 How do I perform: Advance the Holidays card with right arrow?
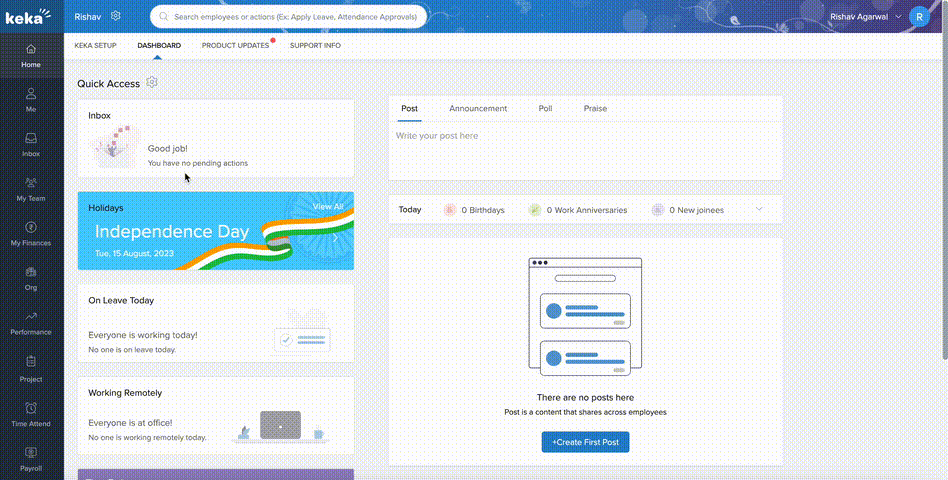[x=337, y=238]
